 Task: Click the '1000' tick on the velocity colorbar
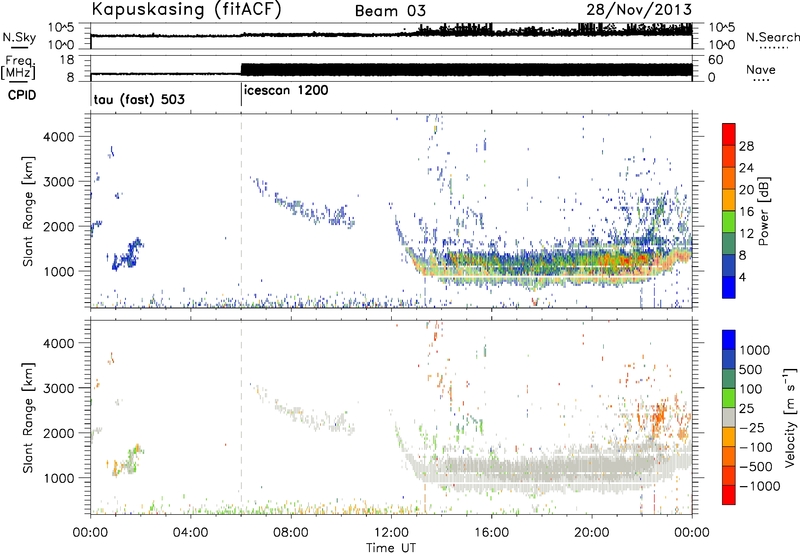[x=755, y=350]
